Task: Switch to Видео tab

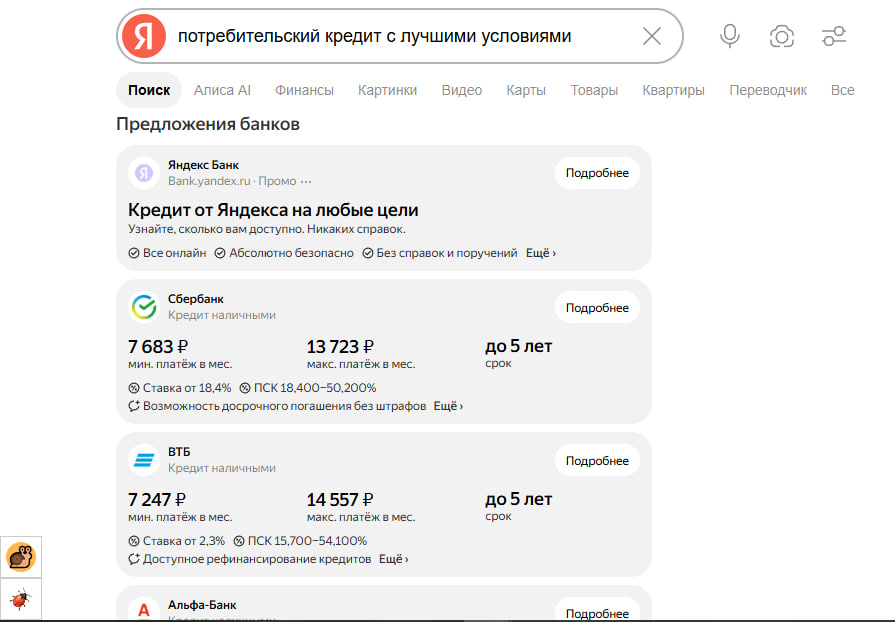Action: (x=462, y=90)
